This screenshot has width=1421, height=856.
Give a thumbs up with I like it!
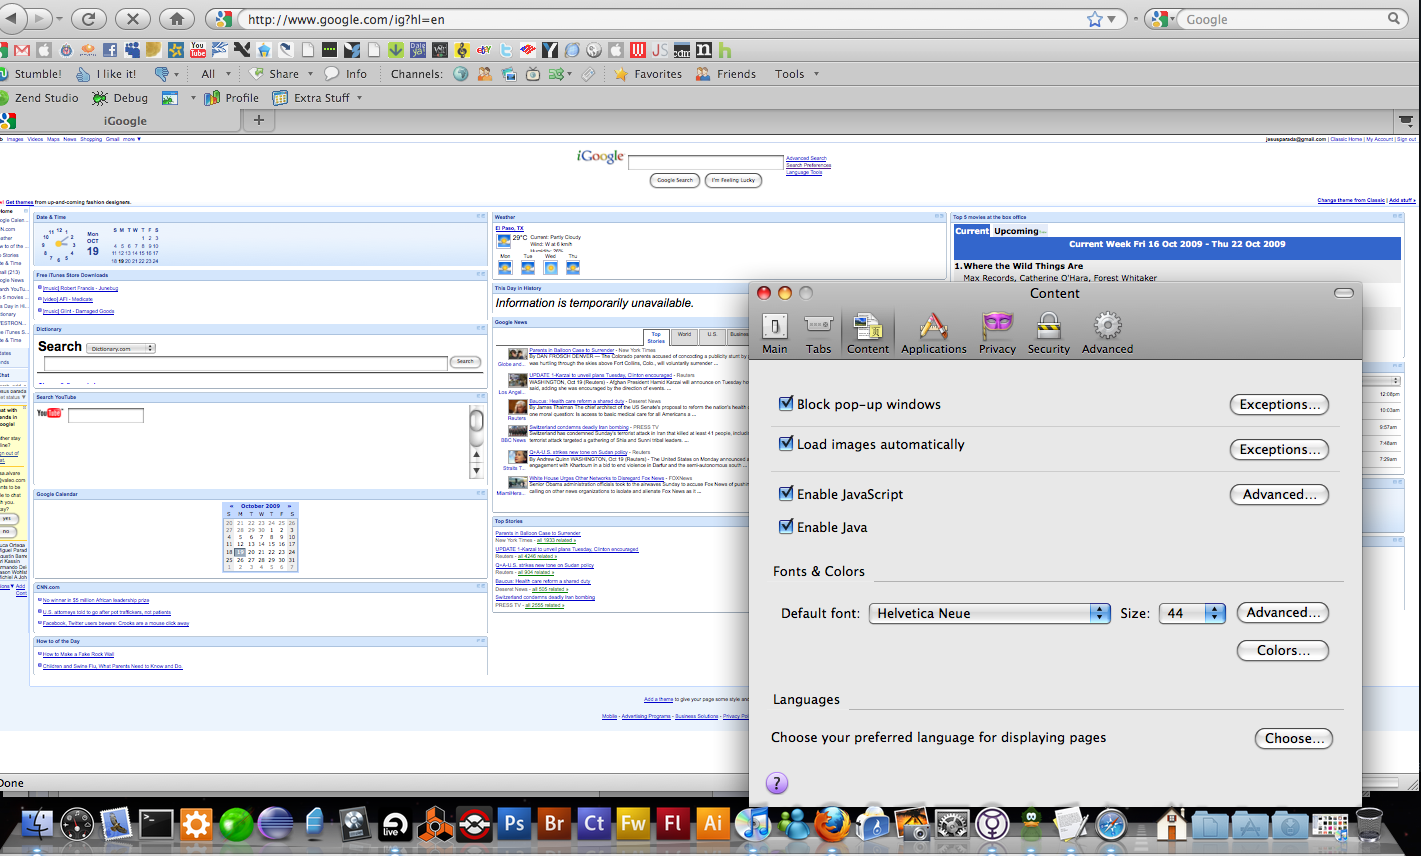click(107, 74)
